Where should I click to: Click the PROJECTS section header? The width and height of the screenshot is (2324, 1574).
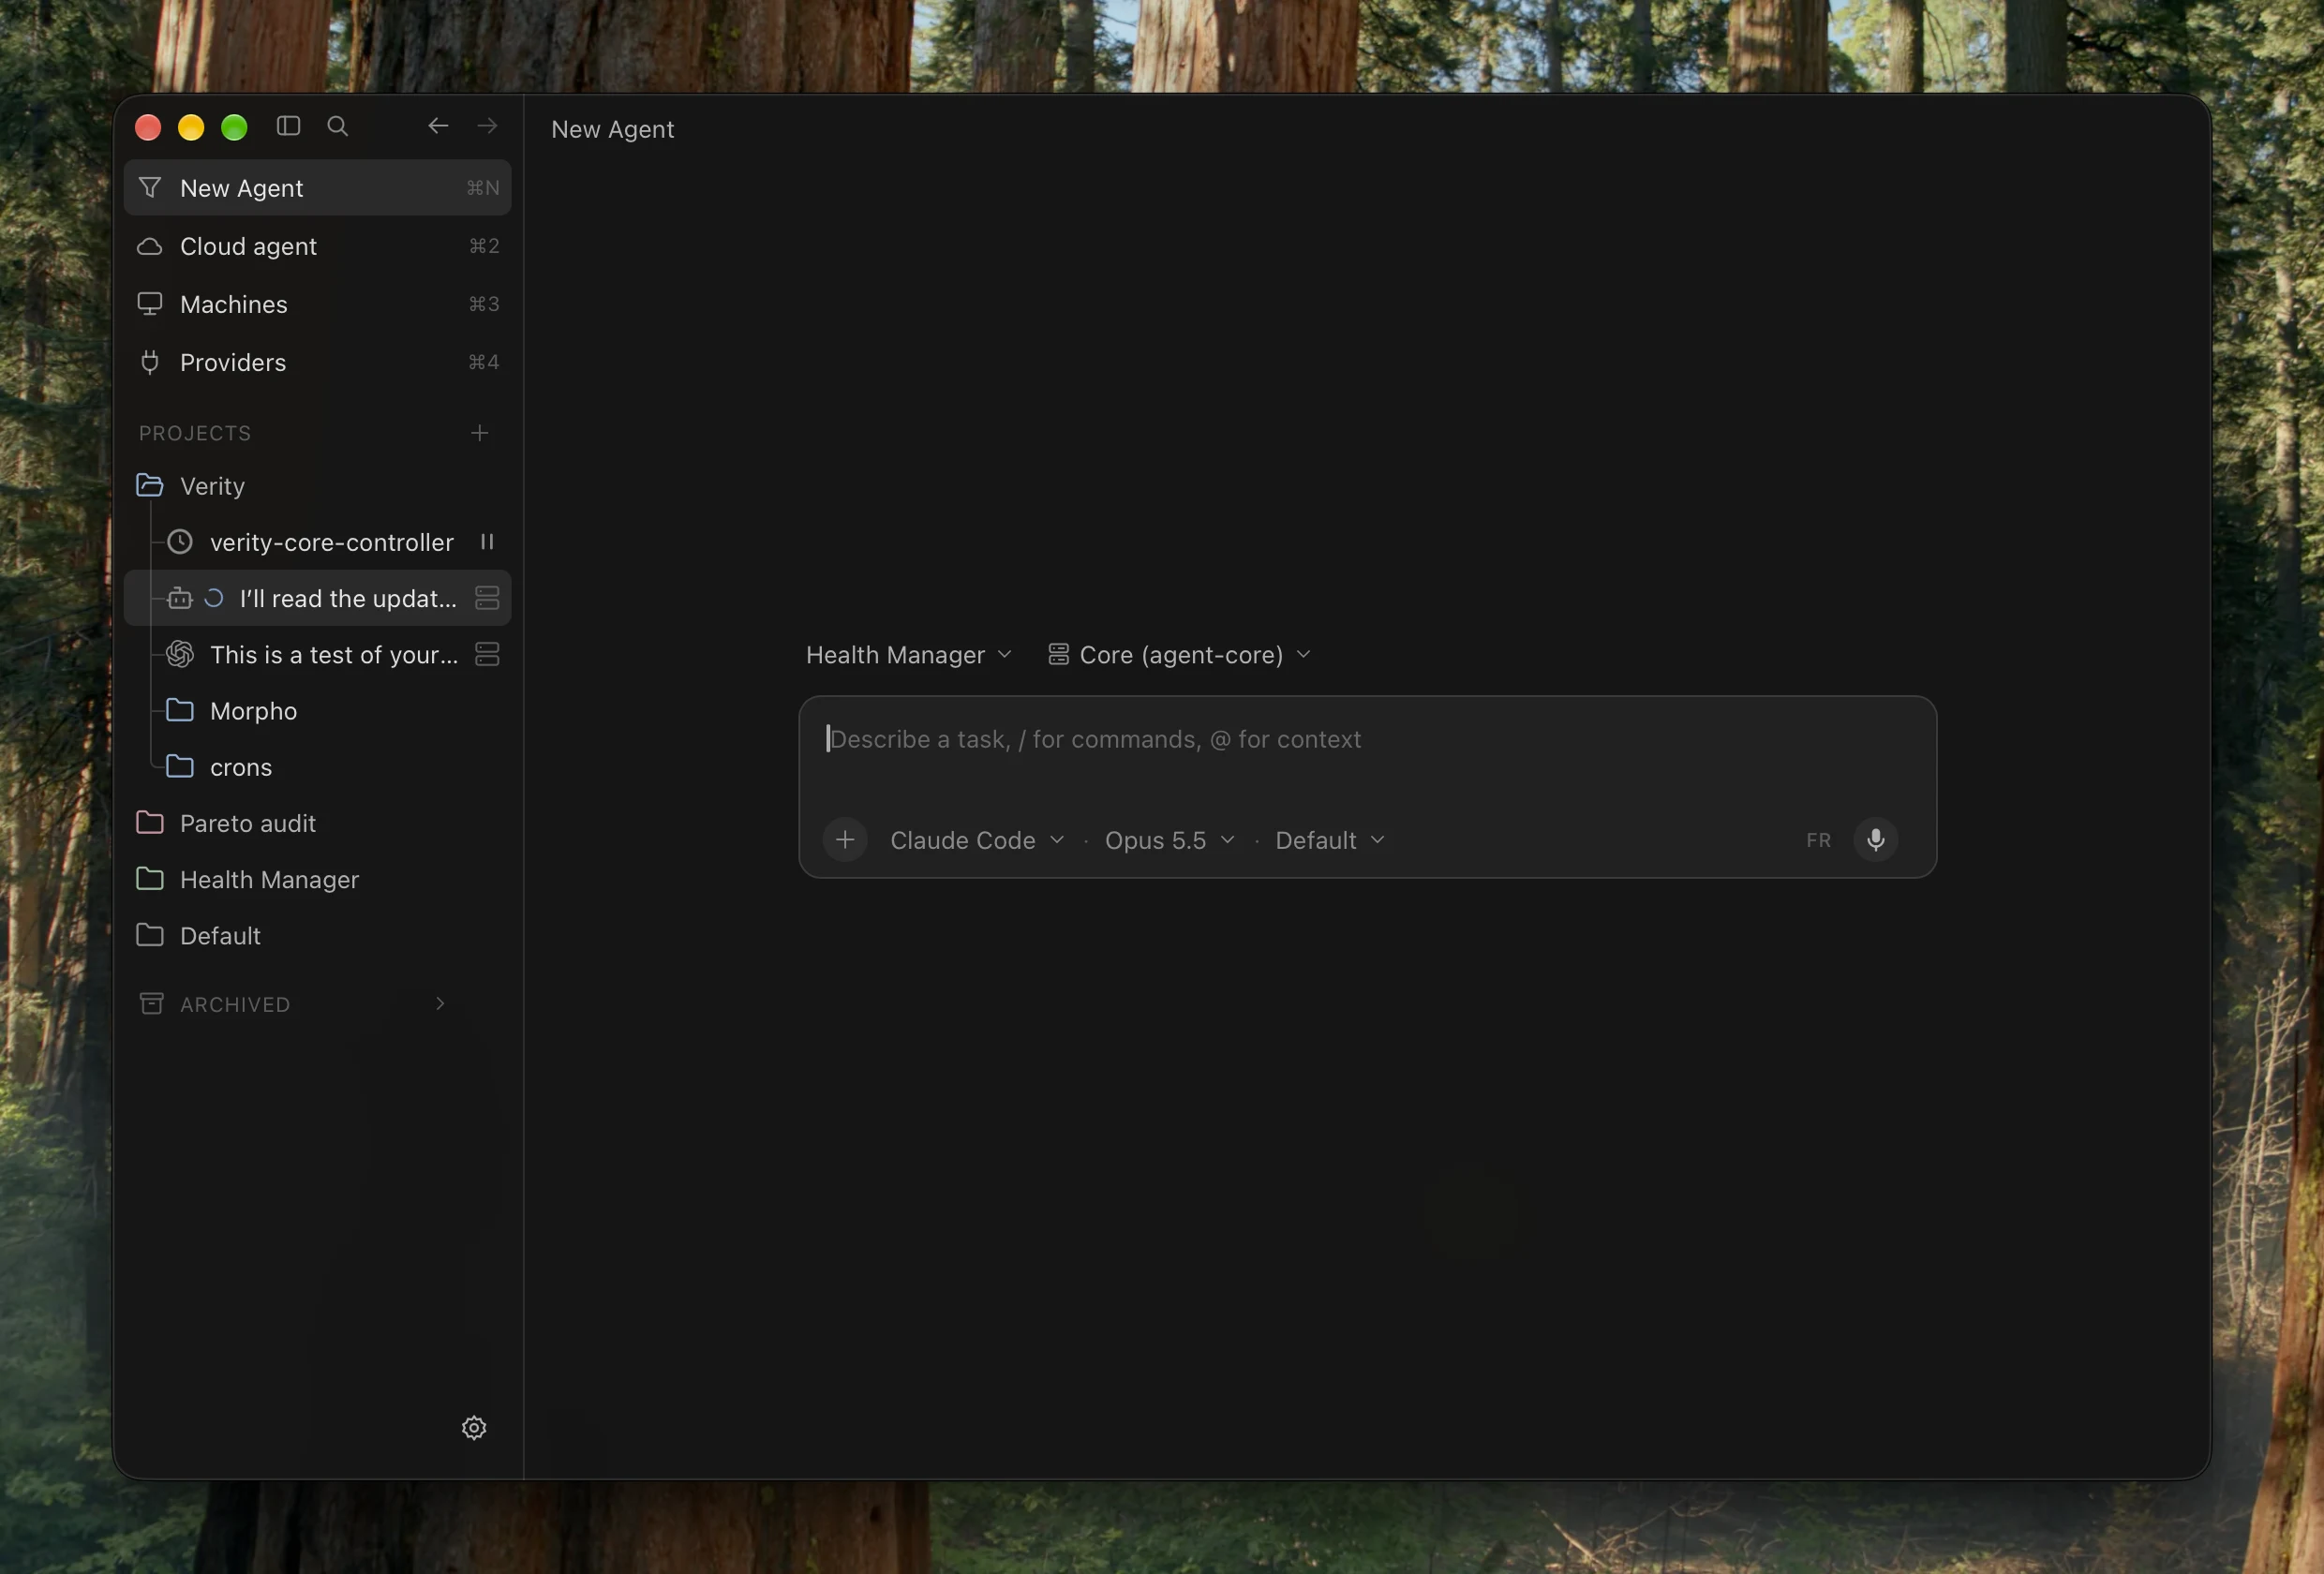click(x=195, y=433)
